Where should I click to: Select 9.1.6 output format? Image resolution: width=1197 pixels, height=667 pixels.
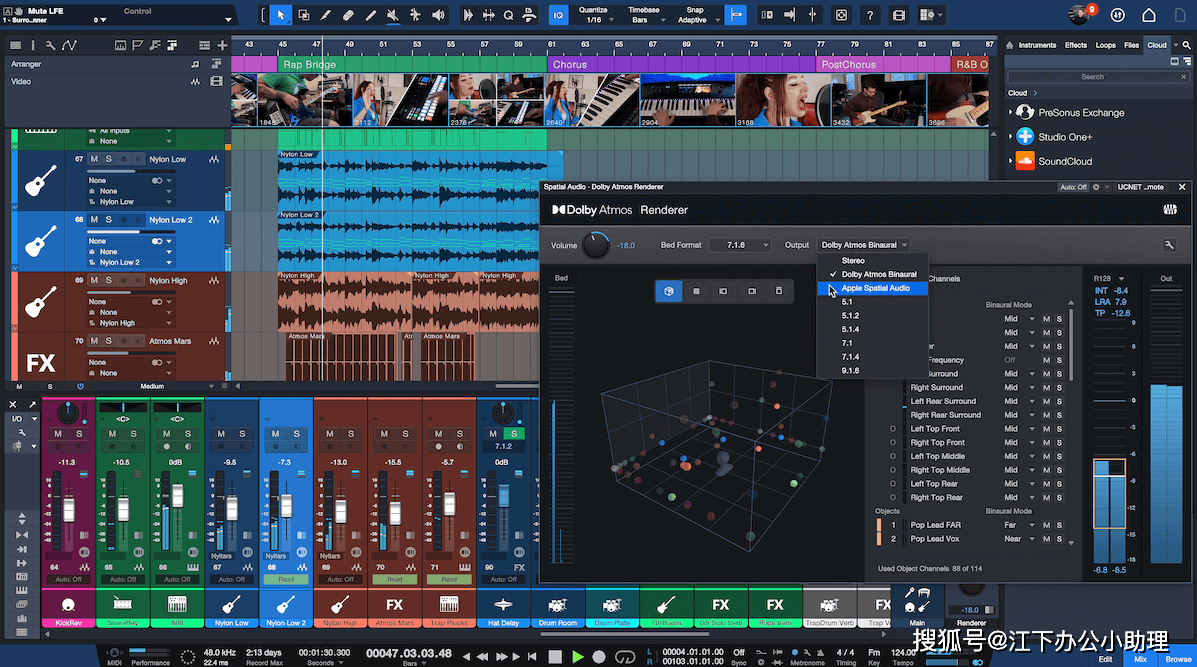pos(873,371)
